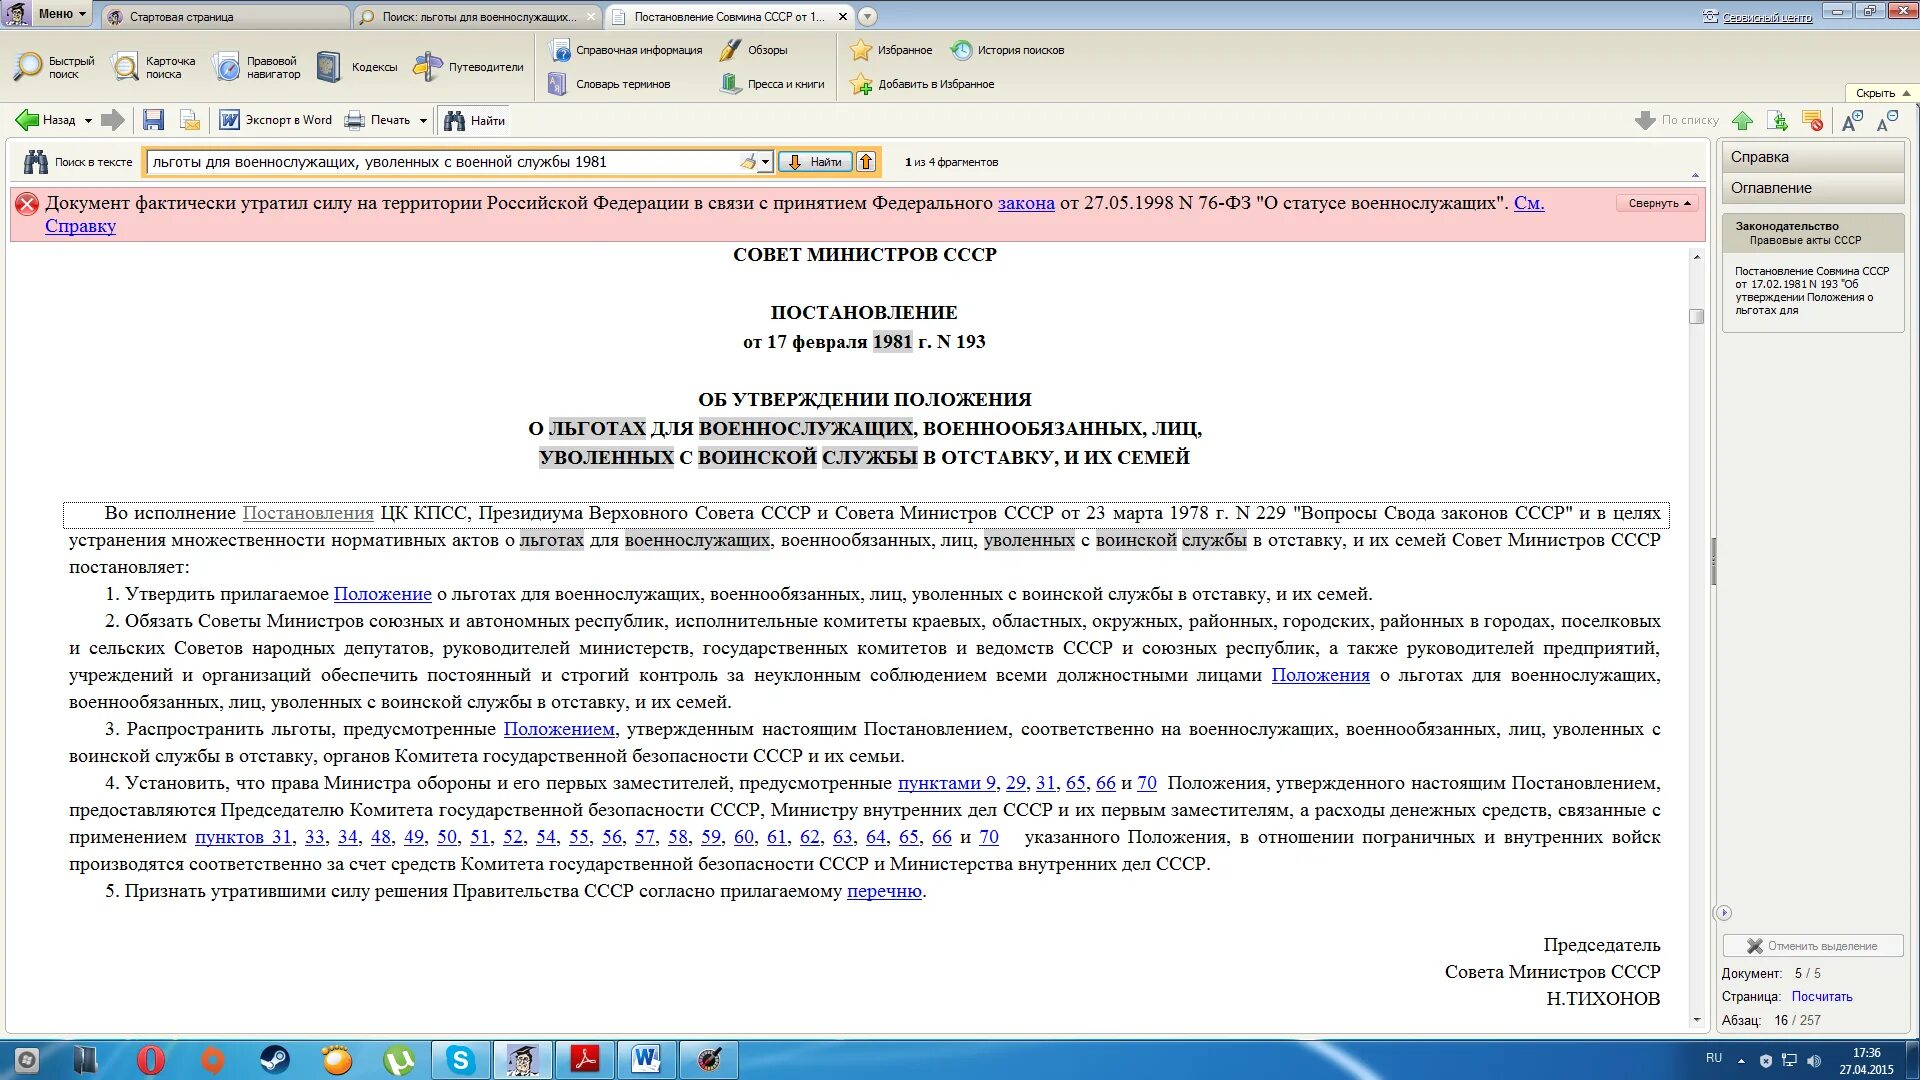Click search upward orange arrow button
1920x1080 pixels.
pyautogui.click(x=866, y=162)
